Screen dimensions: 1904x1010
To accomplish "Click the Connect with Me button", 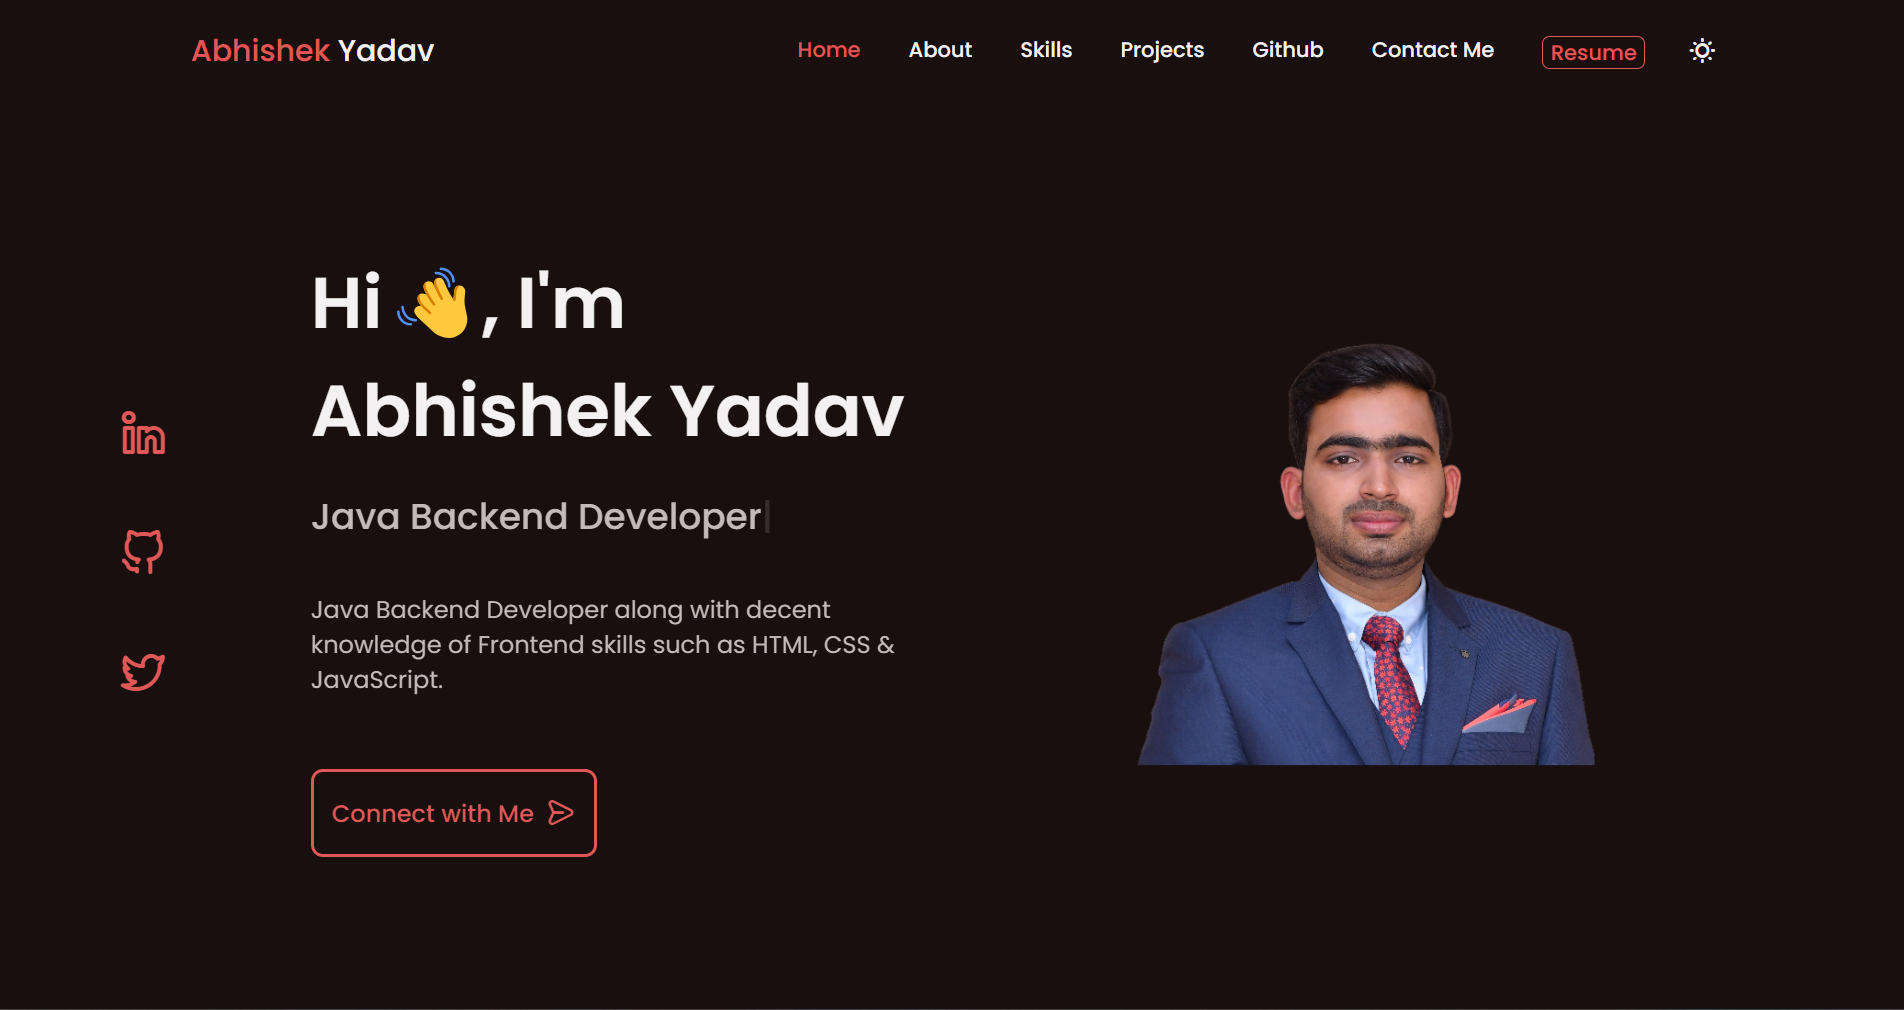I will pos(454,813).
